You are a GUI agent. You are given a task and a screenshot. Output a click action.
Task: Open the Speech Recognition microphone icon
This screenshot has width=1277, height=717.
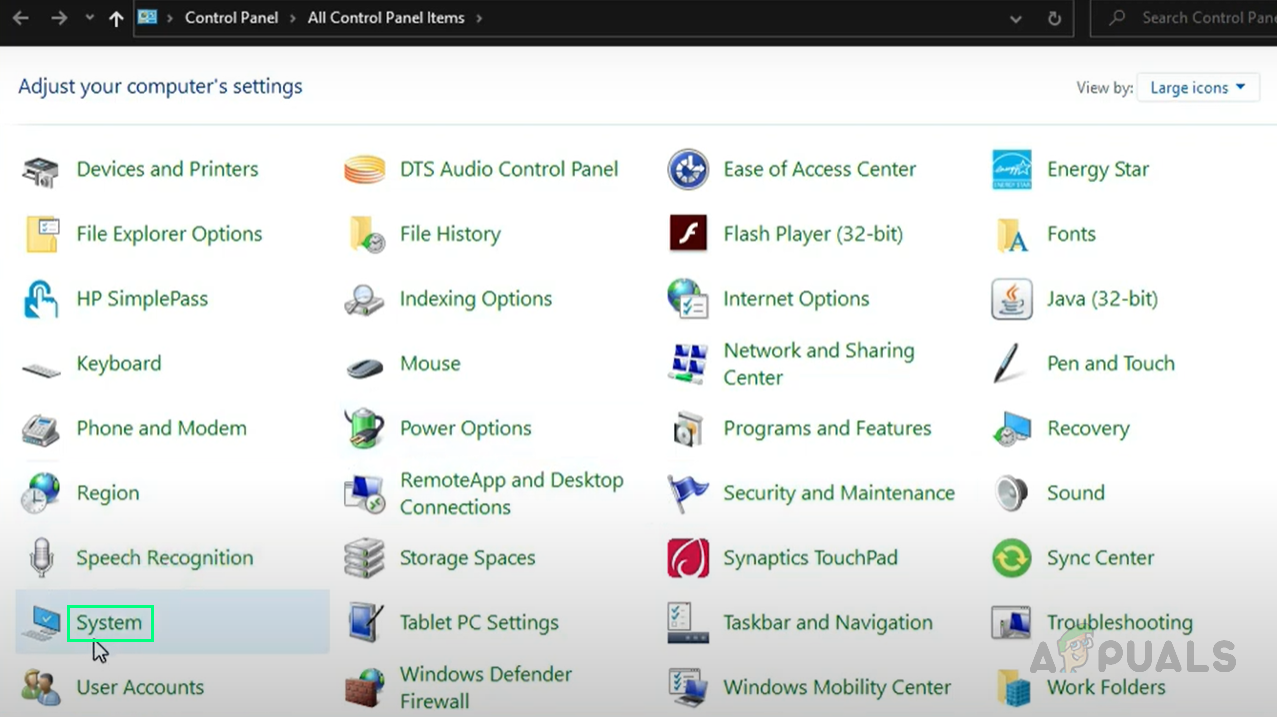point(41,558)
